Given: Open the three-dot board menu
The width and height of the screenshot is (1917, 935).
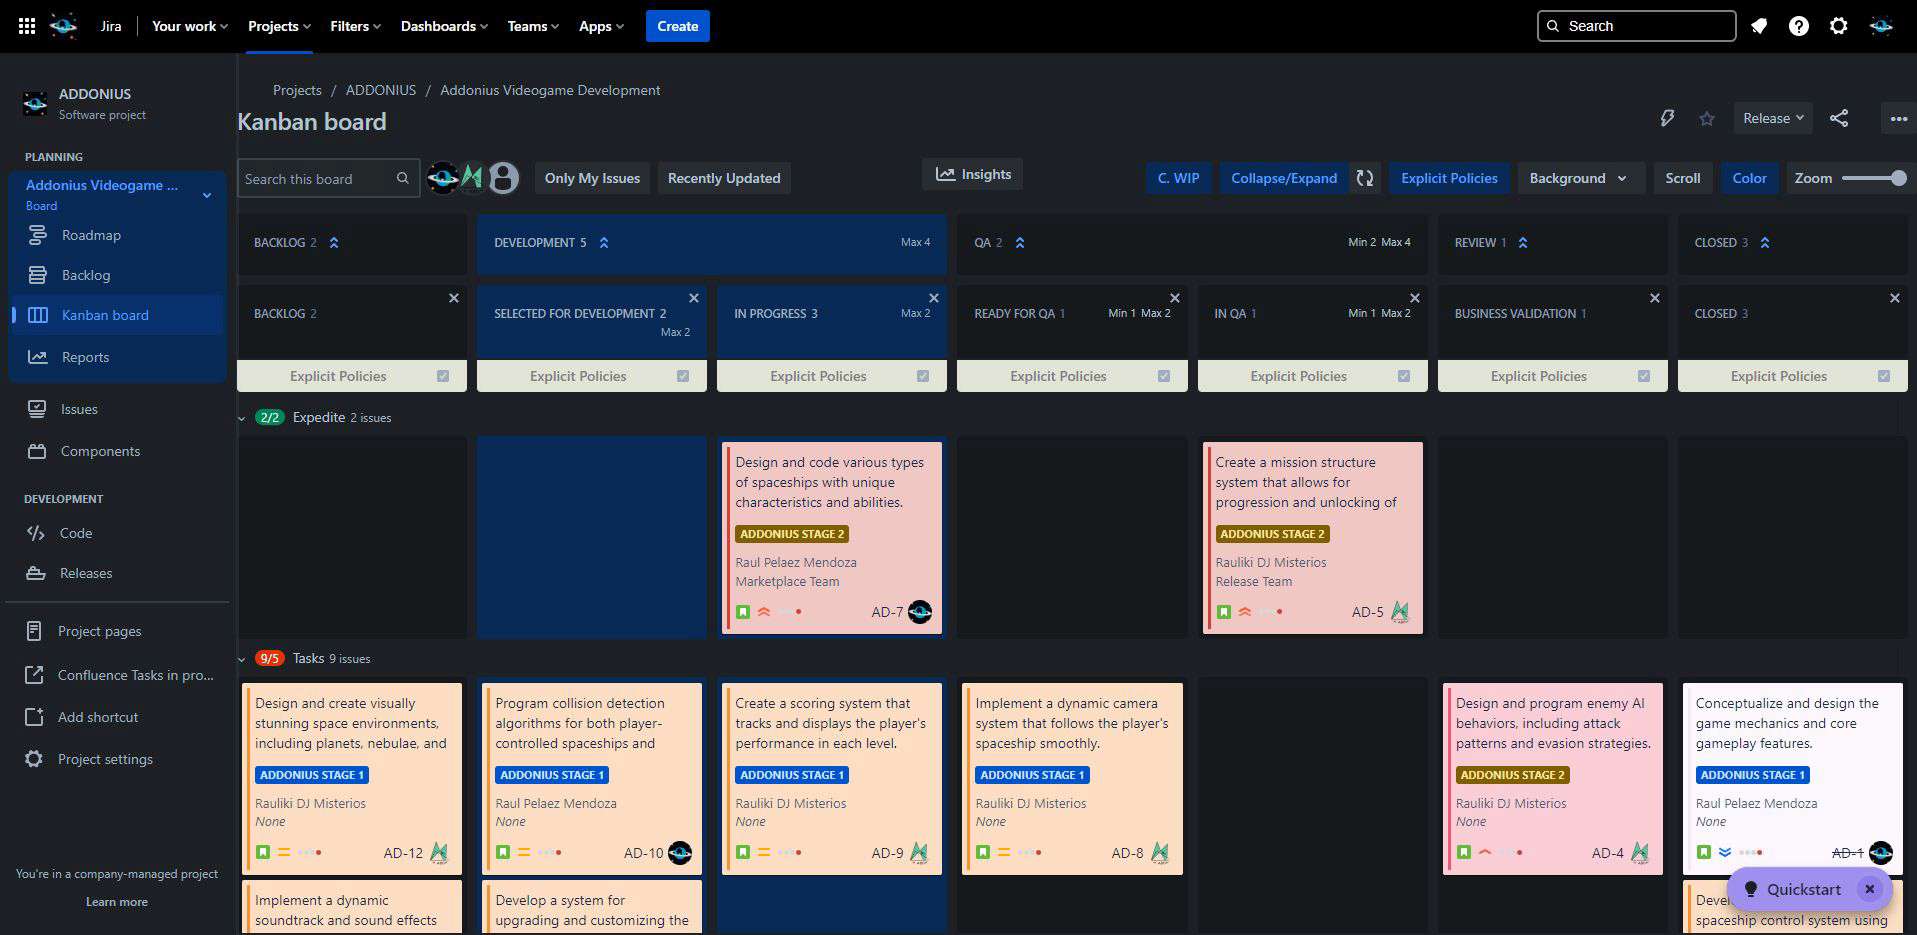Looking at the screenshot, I should (1898, 119).
